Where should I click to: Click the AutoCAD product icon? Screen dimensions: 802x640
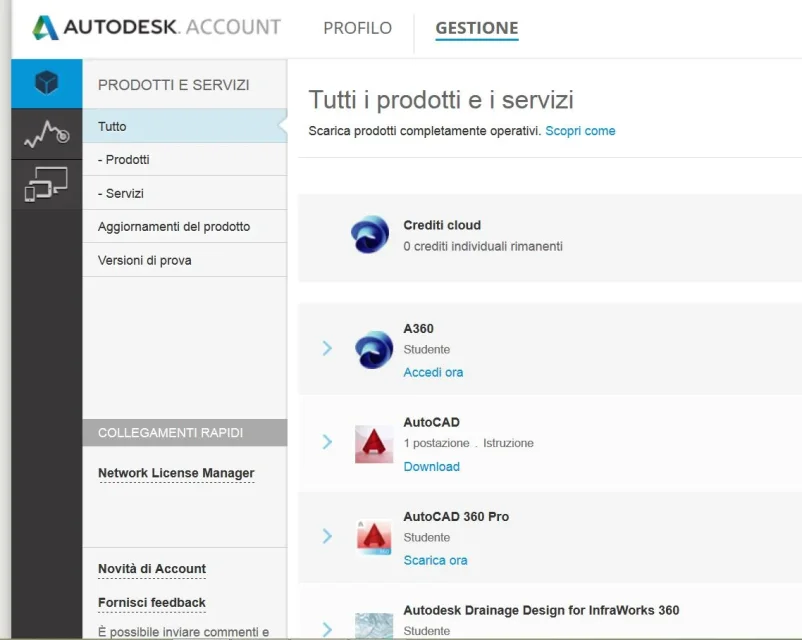374,444
